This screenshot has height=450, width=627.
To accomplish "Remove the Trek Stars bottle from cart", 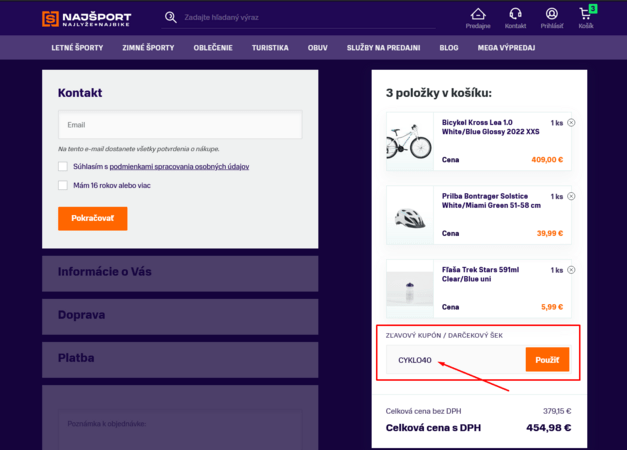I will click(571, 271).
